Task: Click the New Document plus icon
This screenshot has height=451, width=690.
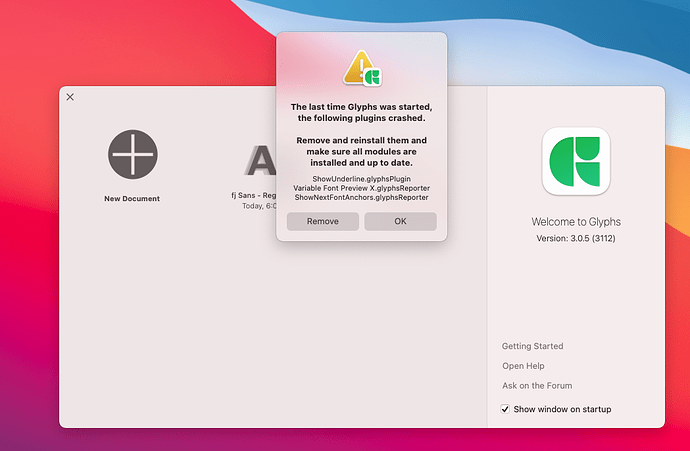Action: click(133, 154)
